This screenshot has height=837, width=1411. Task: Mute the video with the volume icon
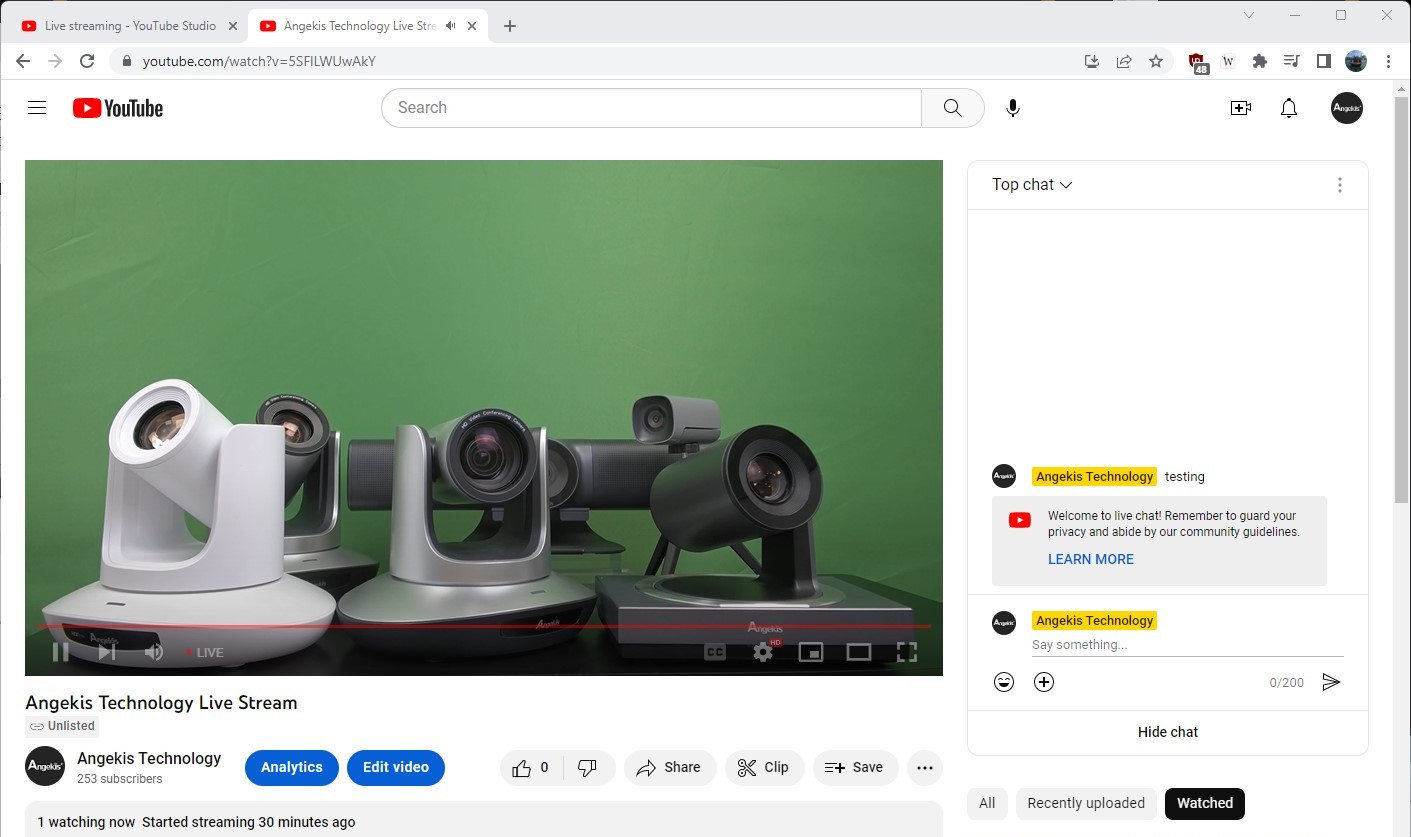click(x=153, y=651)
